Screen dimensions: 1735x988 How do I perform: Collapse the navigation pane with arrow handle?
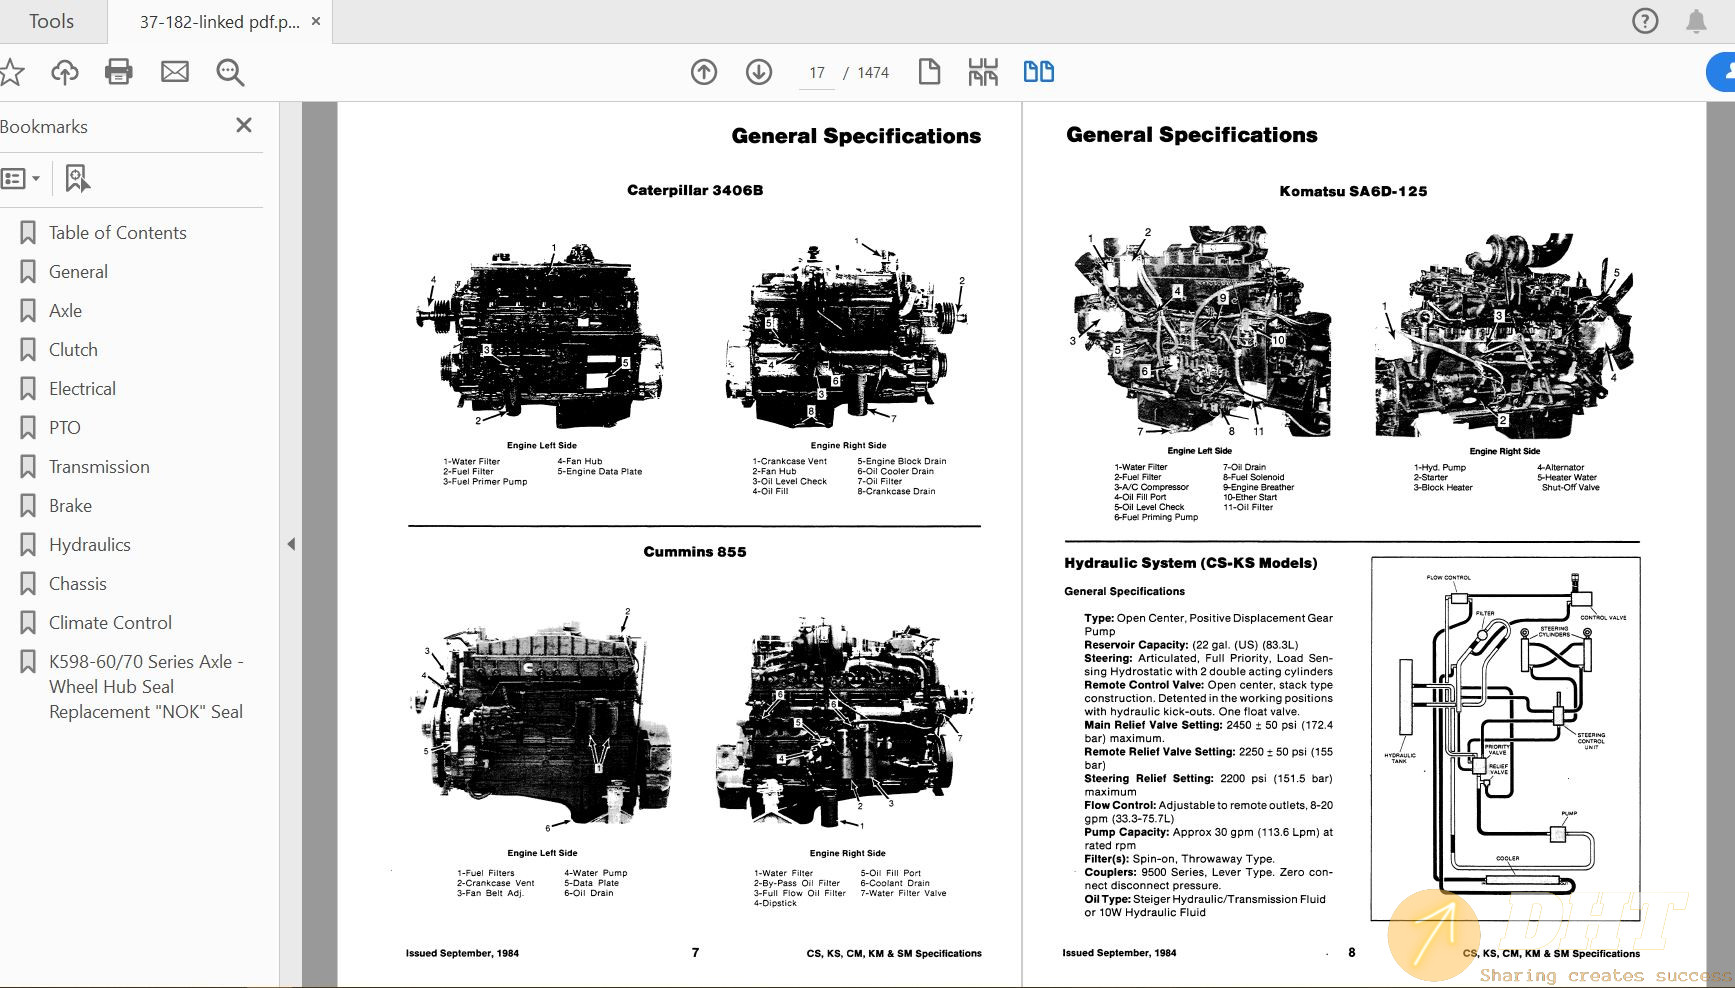[291, 545]
